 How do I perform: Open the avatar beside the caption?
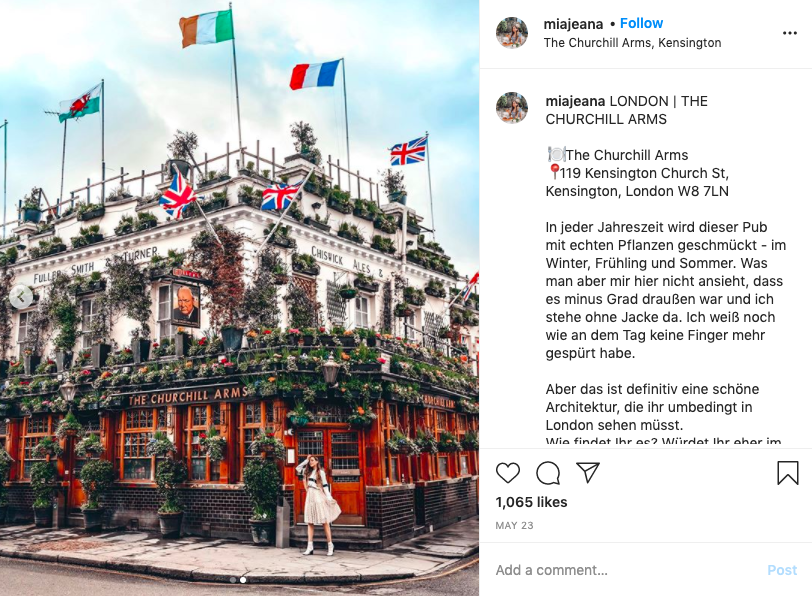(512, 108)
